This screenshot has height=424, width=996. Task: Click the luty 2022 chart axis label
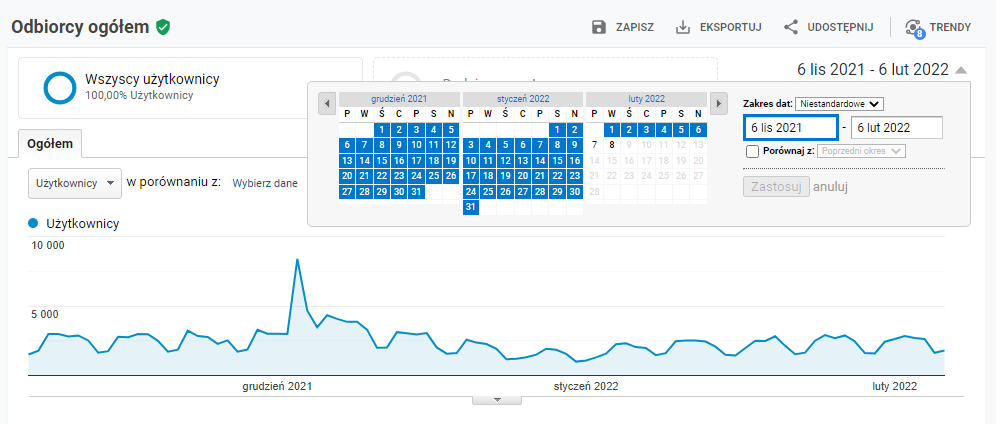click(894, 386)
